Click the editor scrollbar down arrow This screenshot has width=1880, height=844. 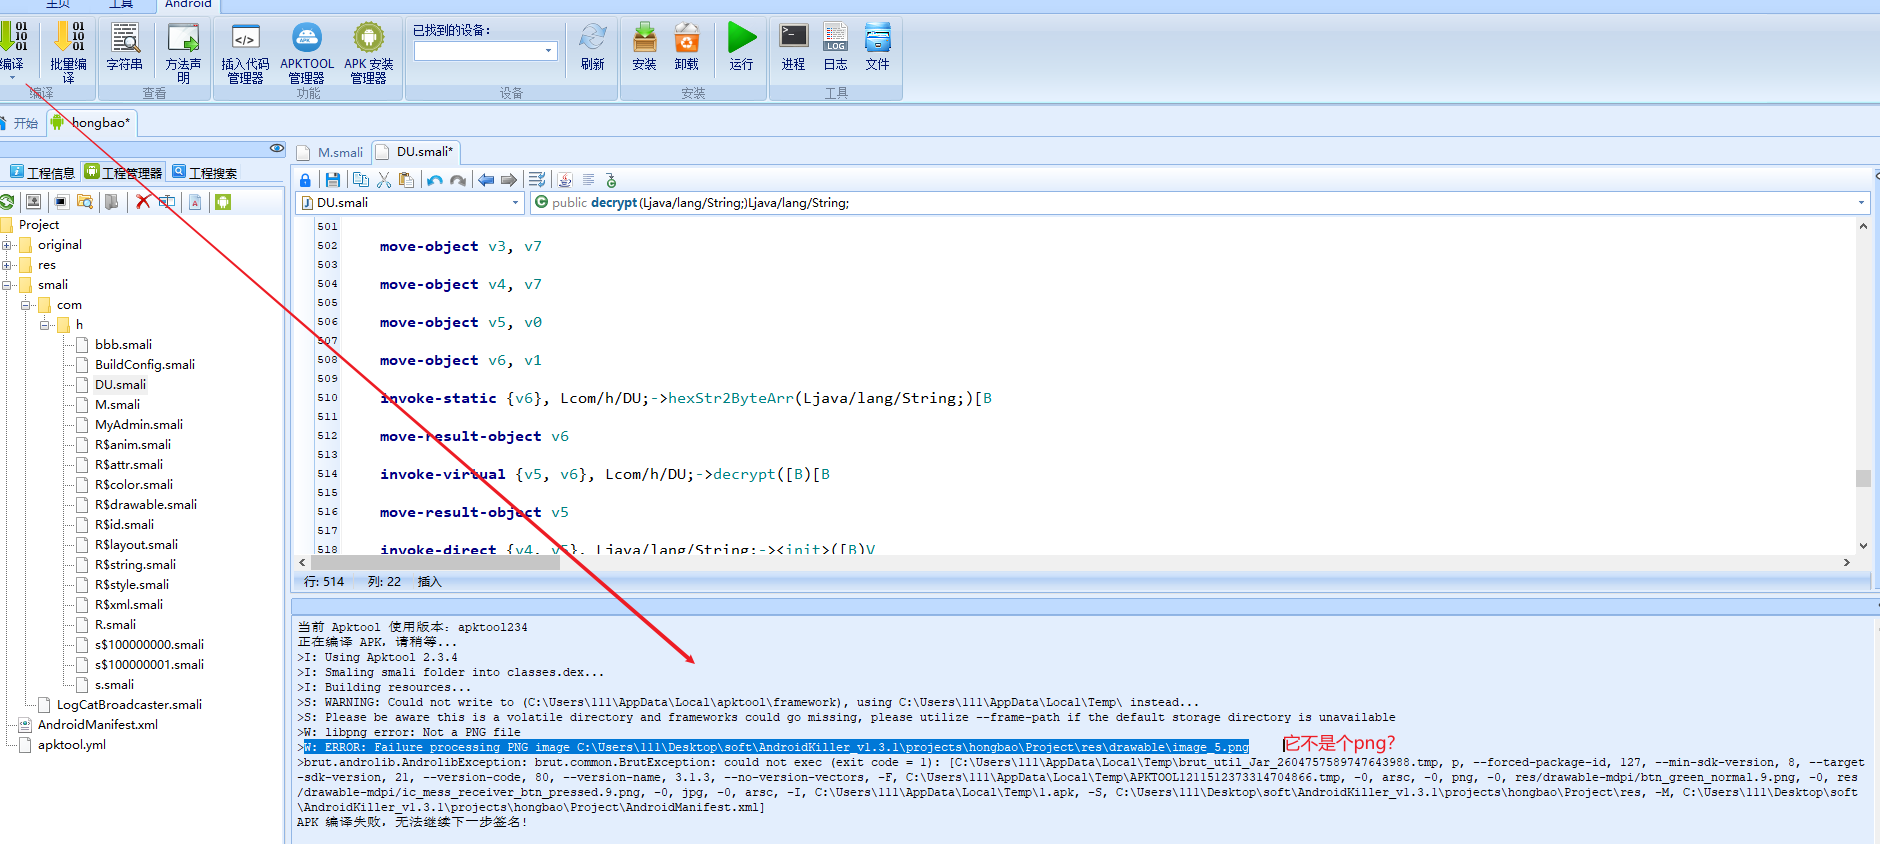click(1863, 546)
